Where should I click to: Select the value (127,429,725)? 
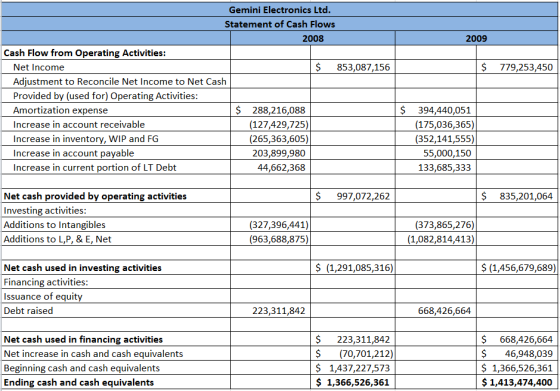279,125
